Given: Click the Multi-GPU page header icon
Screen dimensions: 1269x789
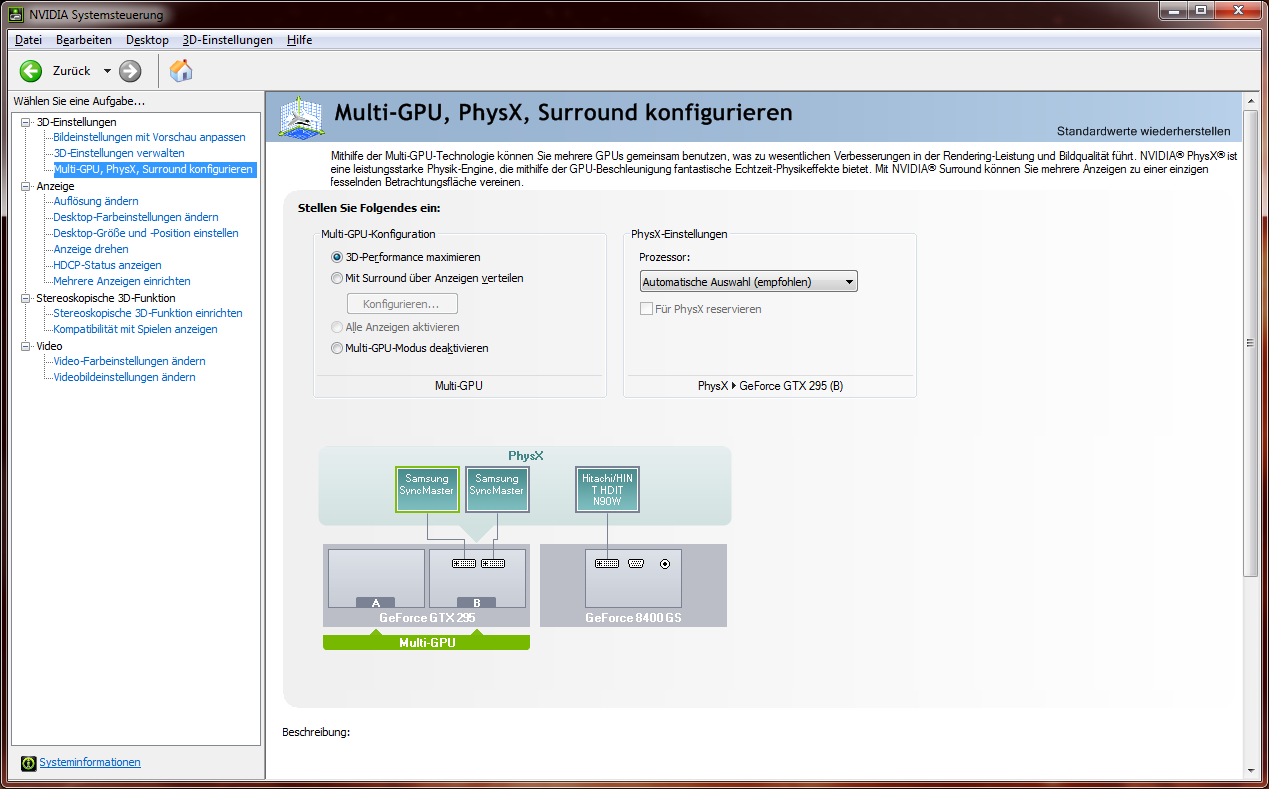Looking at the screenshot, I should tap(301, 118).
